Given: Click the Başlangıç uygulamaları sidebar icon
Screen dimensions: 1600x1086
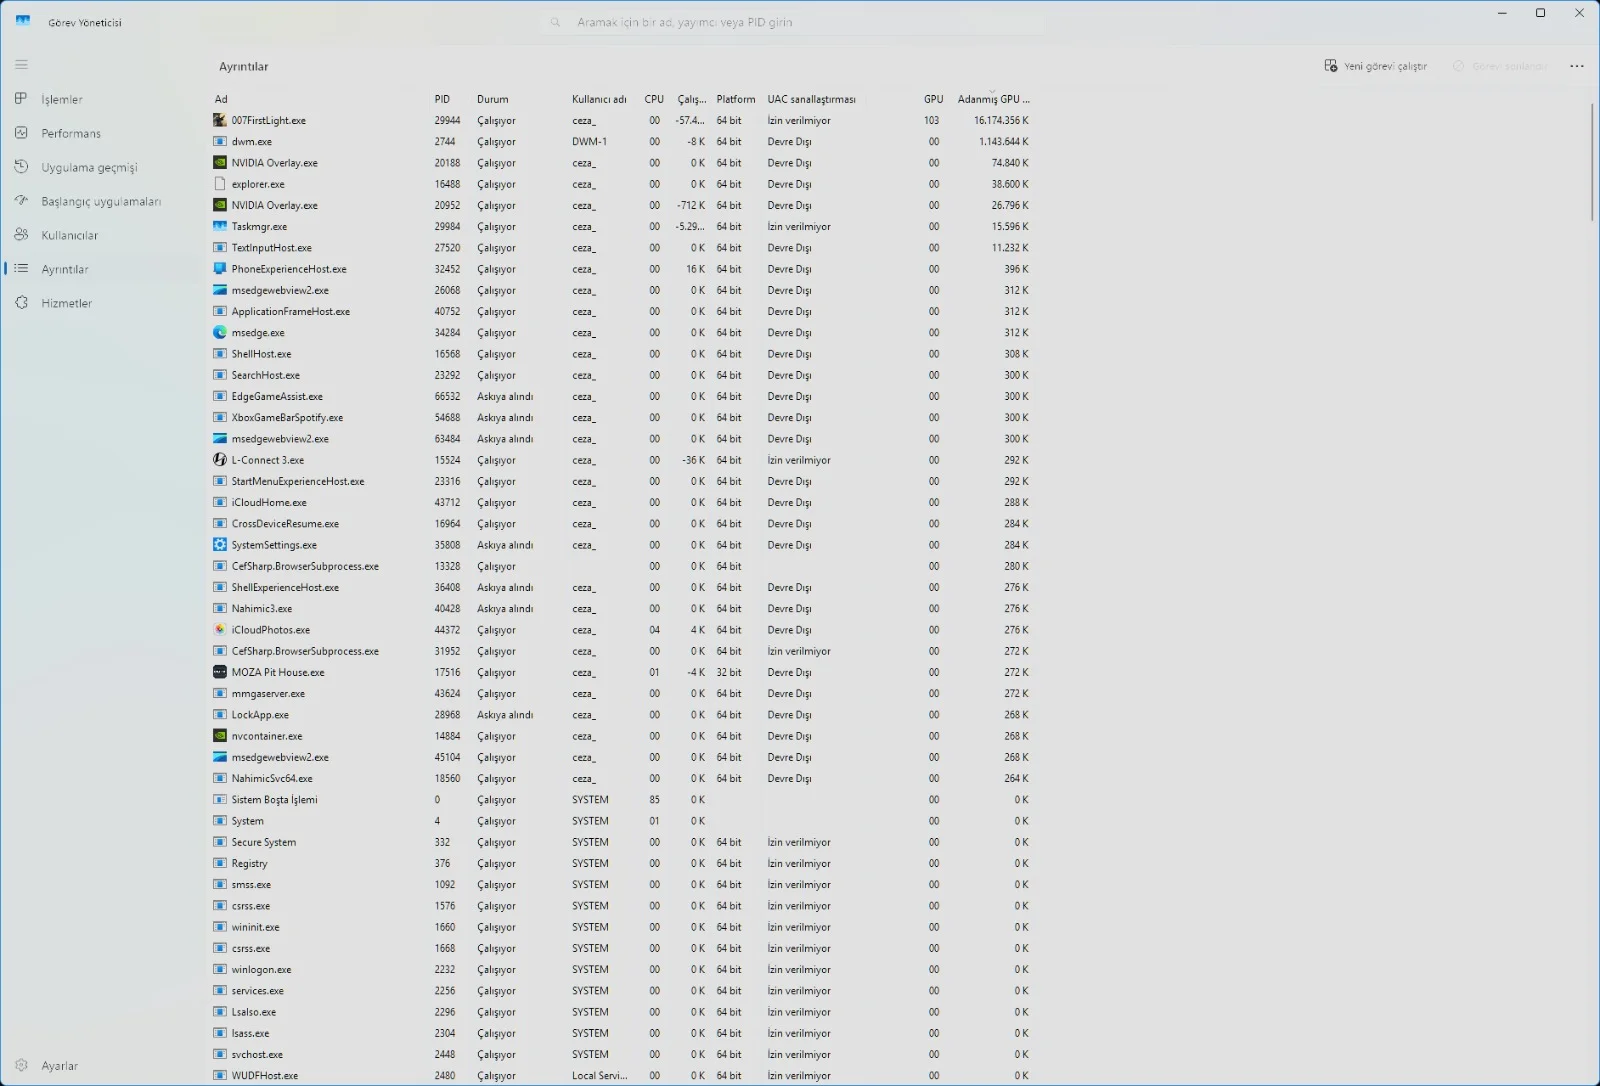Looking at the screenshot, I should 21,201.
